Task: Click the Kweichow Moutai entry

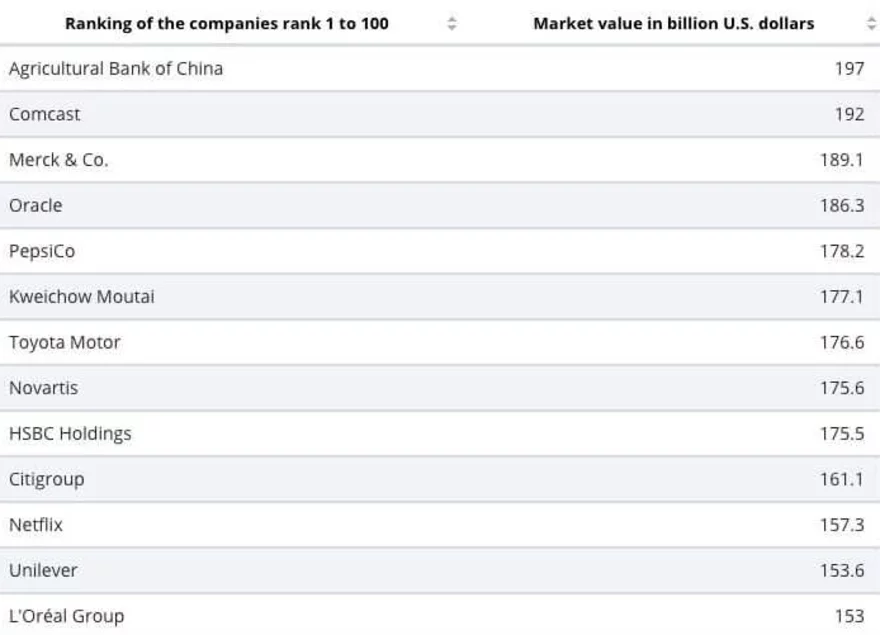Action: pos(82,297)
